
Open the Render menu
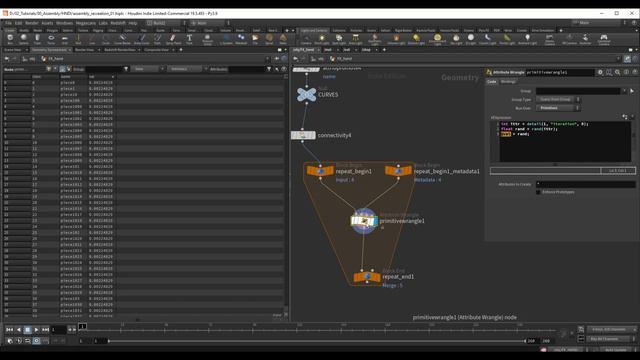pos(31,23)
